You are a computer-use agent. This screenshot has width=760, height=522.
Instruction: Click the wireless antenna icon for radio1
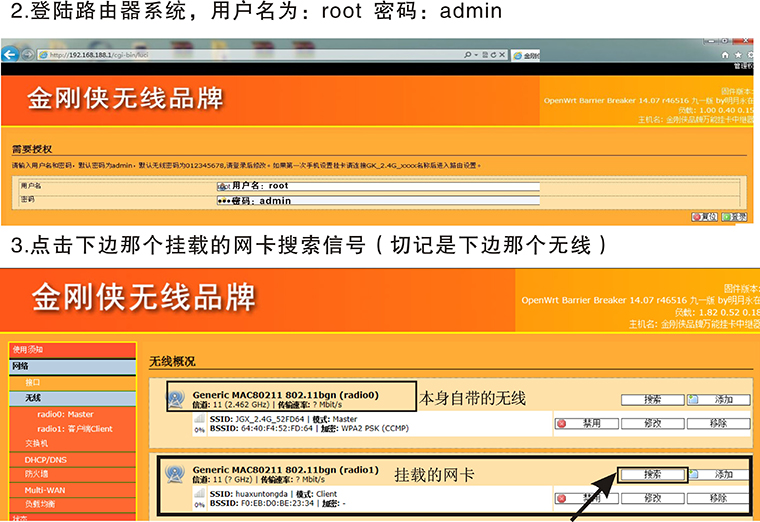point(174,474)
